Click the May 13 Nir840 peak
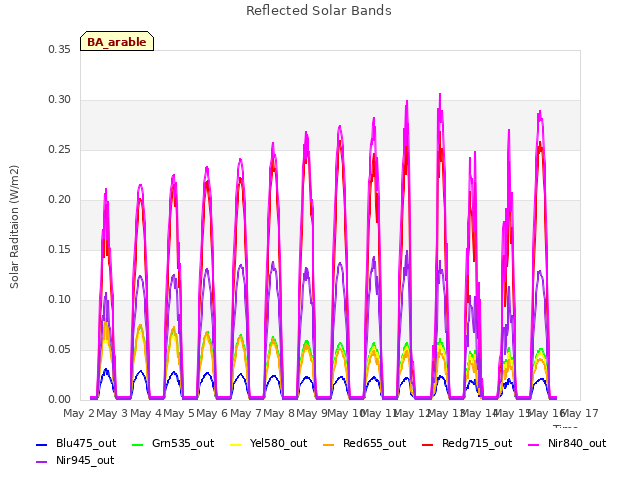 point(440,94)
